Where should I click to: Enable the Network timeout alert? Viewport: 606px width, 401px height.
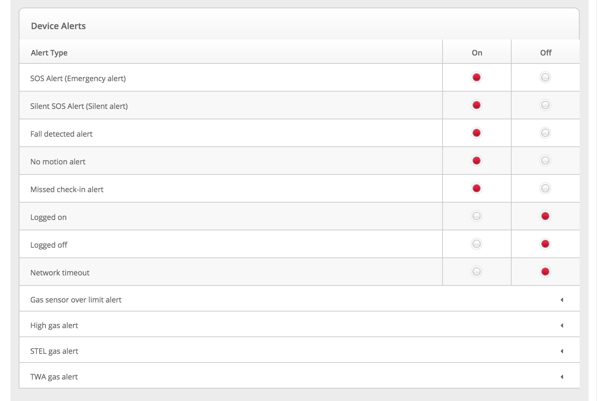pos(477,272)
